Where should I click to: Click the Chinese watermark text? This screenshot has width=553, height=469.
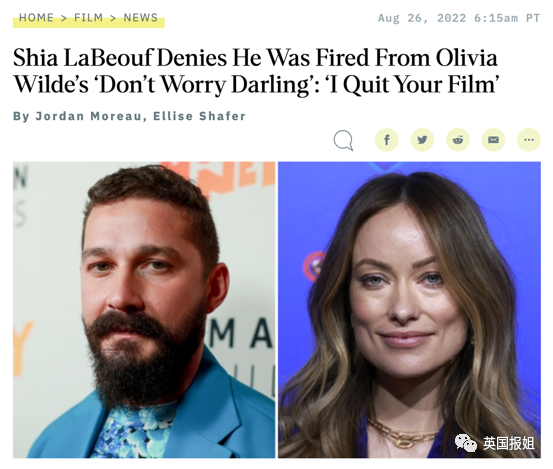tap(509, 443)
